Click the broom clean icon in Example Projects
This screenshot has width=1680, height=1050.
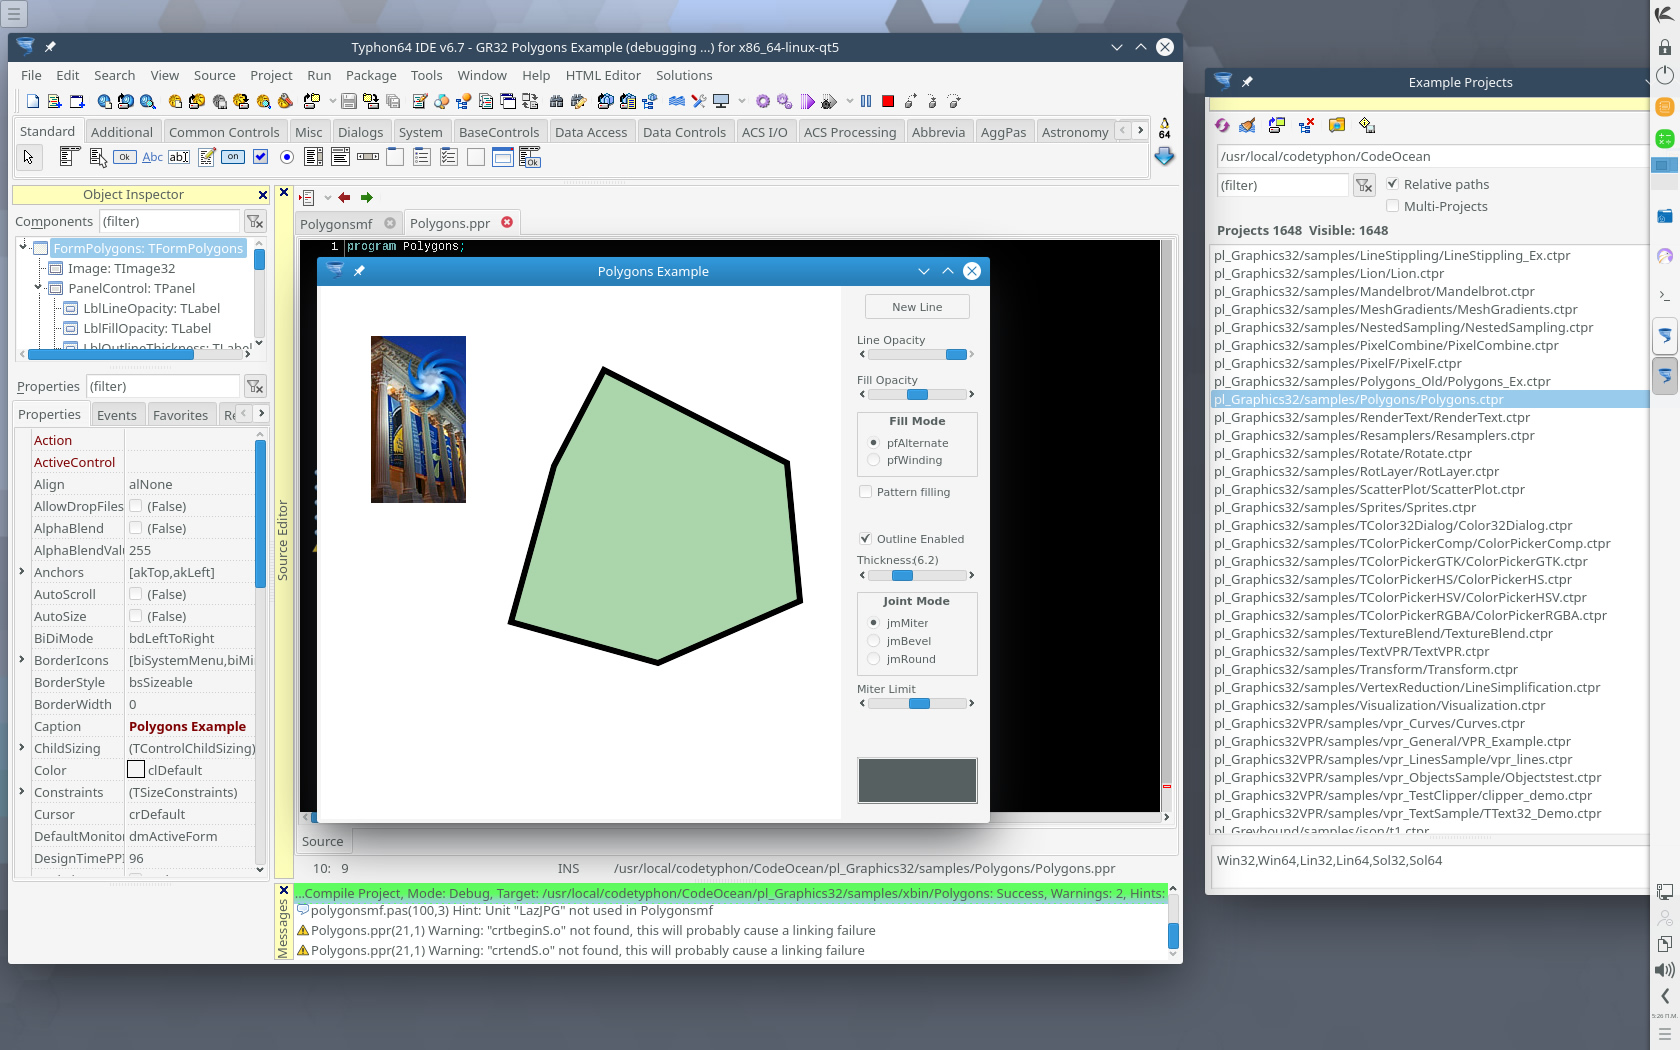[x=1247, y=125]
